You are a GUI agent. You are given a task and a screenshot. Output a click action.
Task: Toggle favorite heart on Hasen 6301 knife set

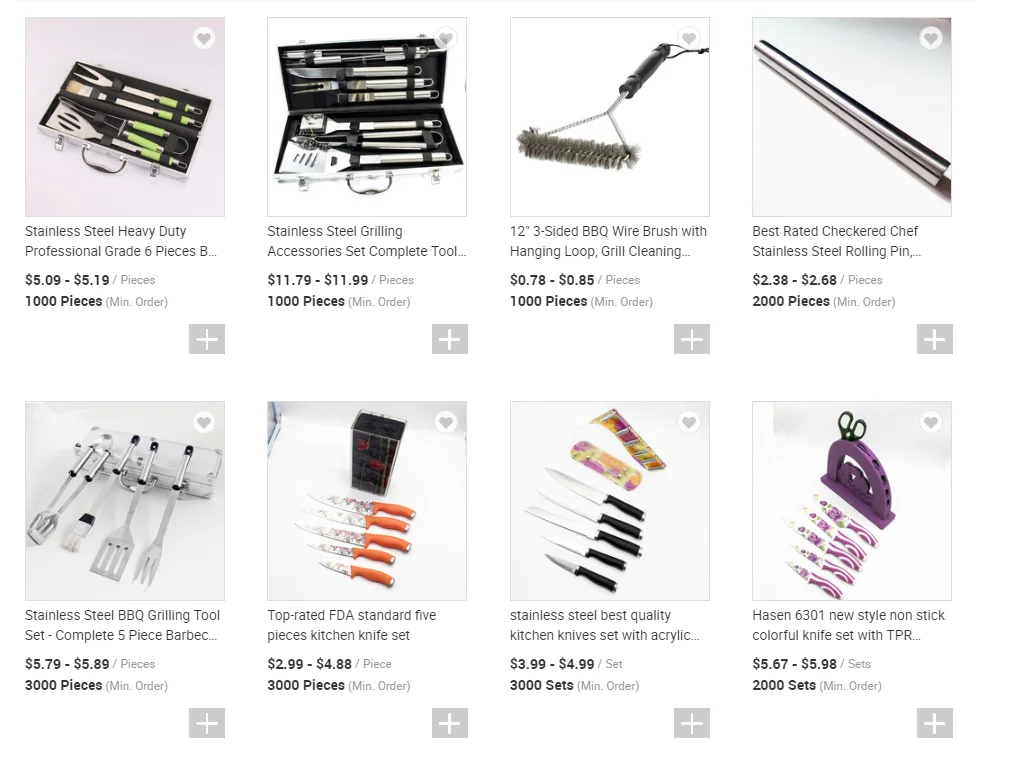click(x=931, y=423)
